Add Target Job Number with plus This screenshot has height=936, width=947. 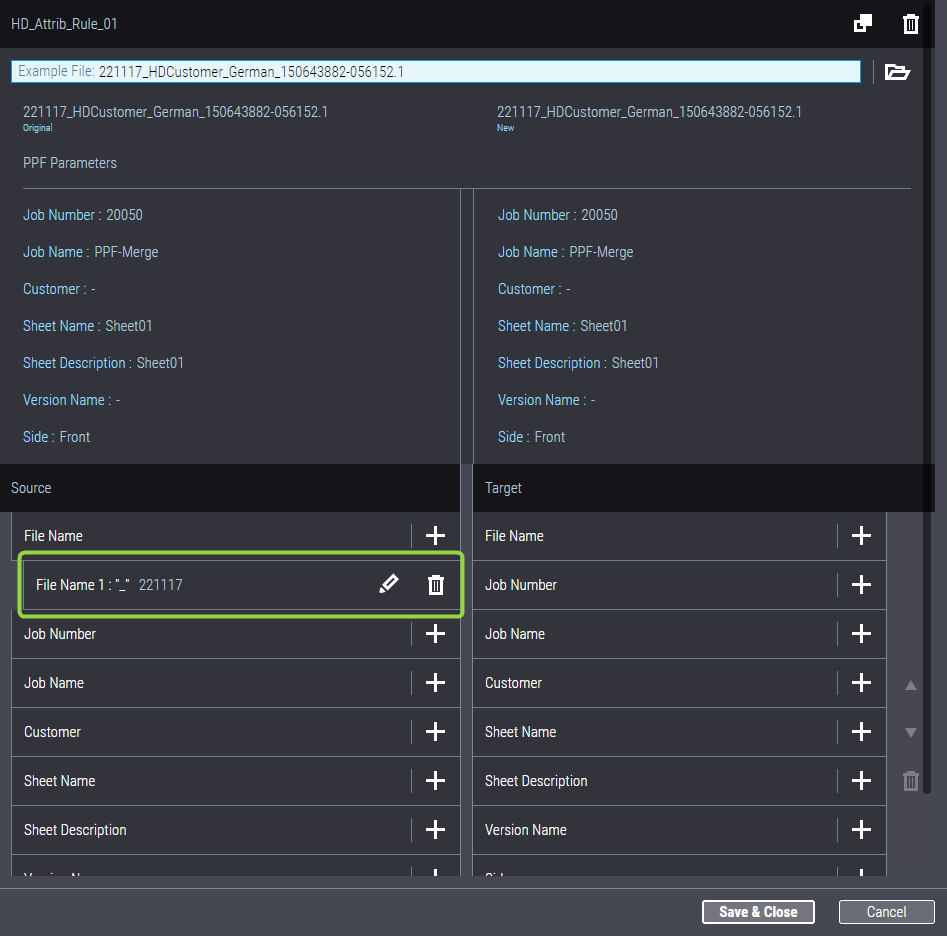click(x=861, y=585)
